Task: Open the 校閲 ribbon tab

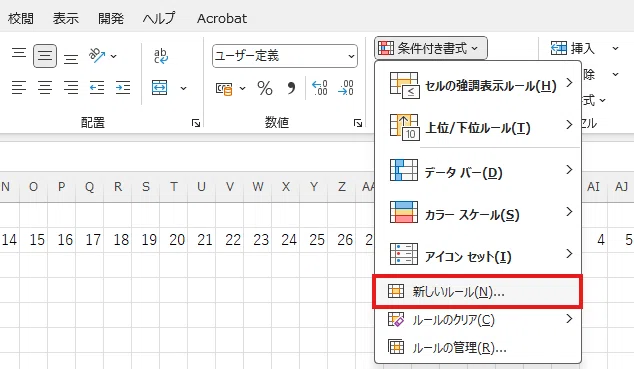Action: [x=21, y=18]
